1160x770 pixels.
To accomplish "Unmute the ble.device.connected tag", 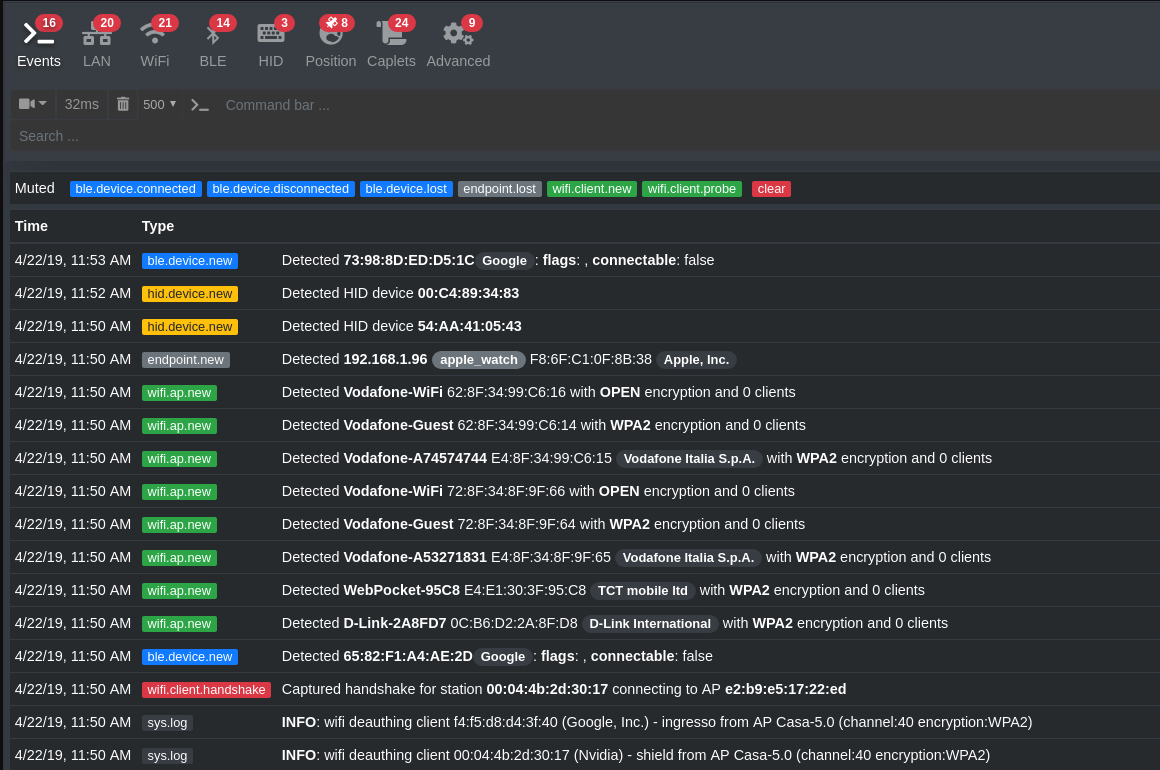I will [136, 189].
